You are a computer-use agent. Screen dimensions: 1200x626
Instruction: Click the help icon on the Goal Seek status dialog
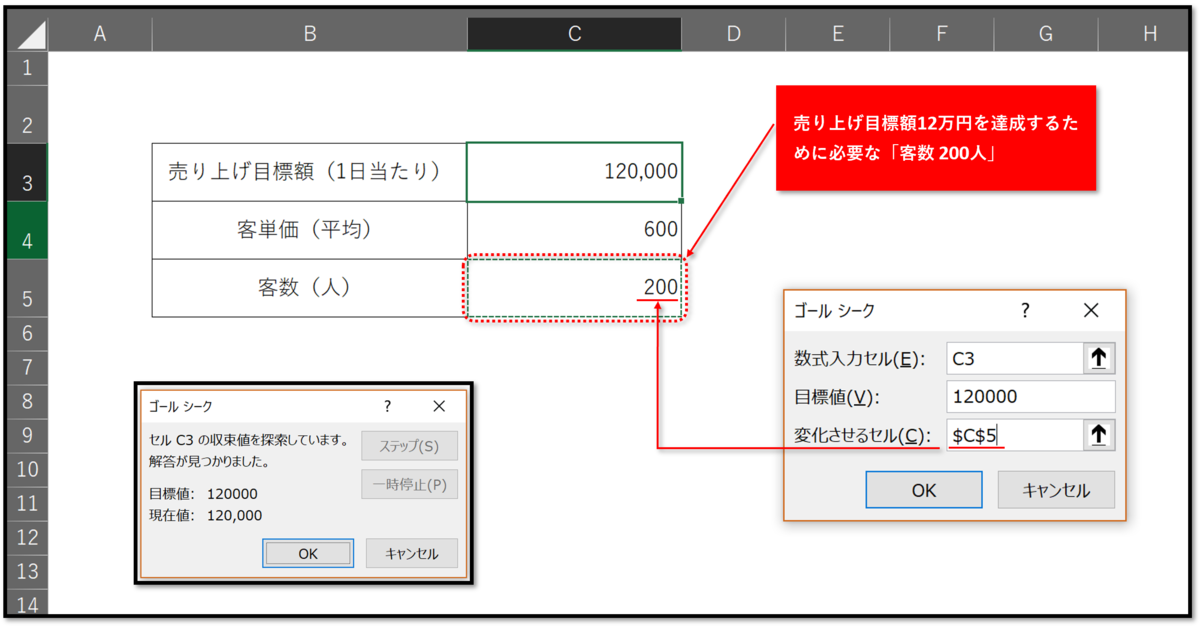(x=388, y=406)
